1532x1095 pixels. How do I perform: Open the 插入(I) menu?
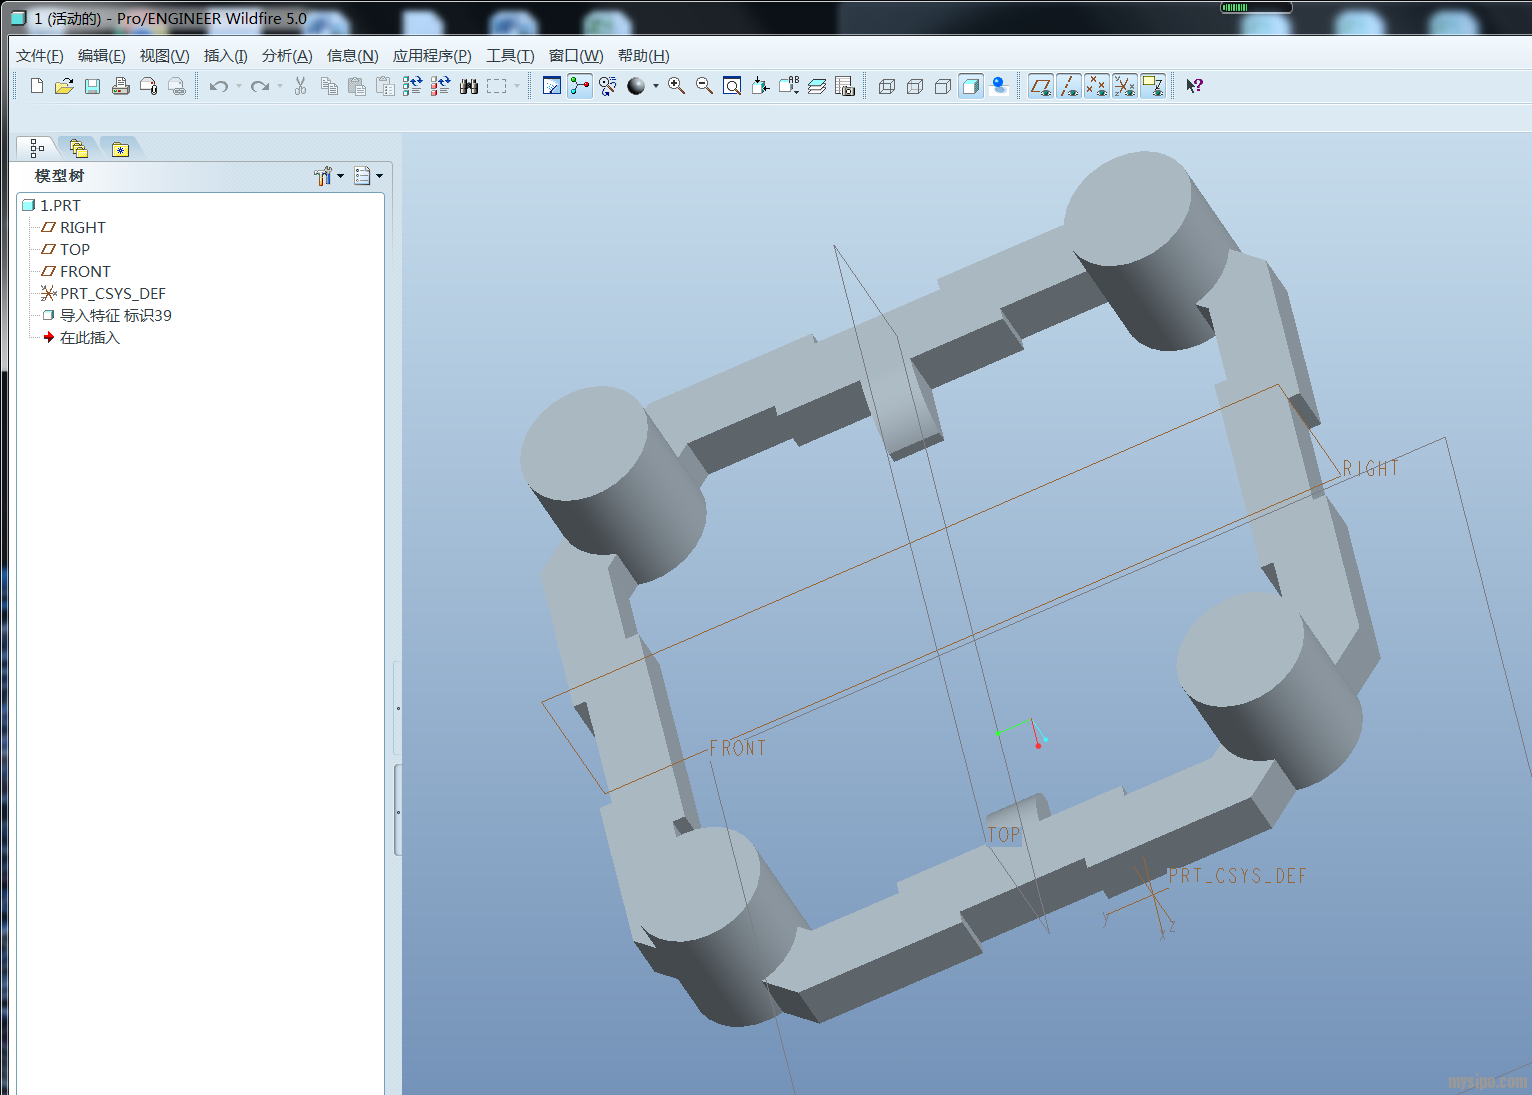[x=225, y=56]
